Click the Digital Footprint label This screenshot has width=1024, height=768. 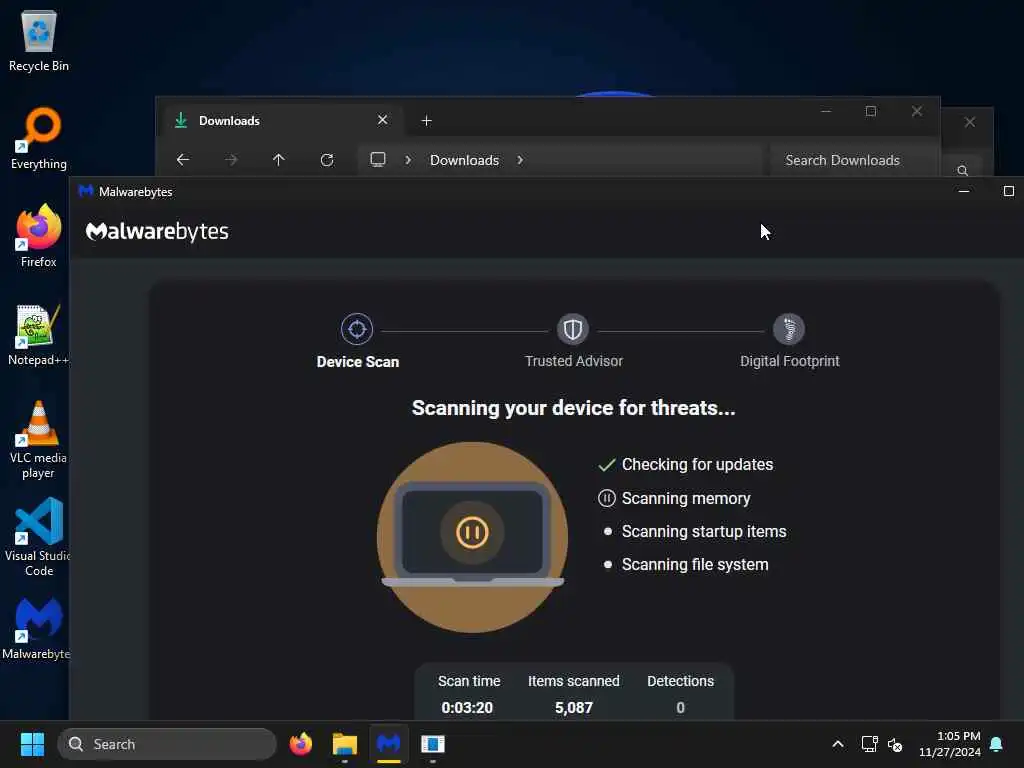(x=790, y=361)
